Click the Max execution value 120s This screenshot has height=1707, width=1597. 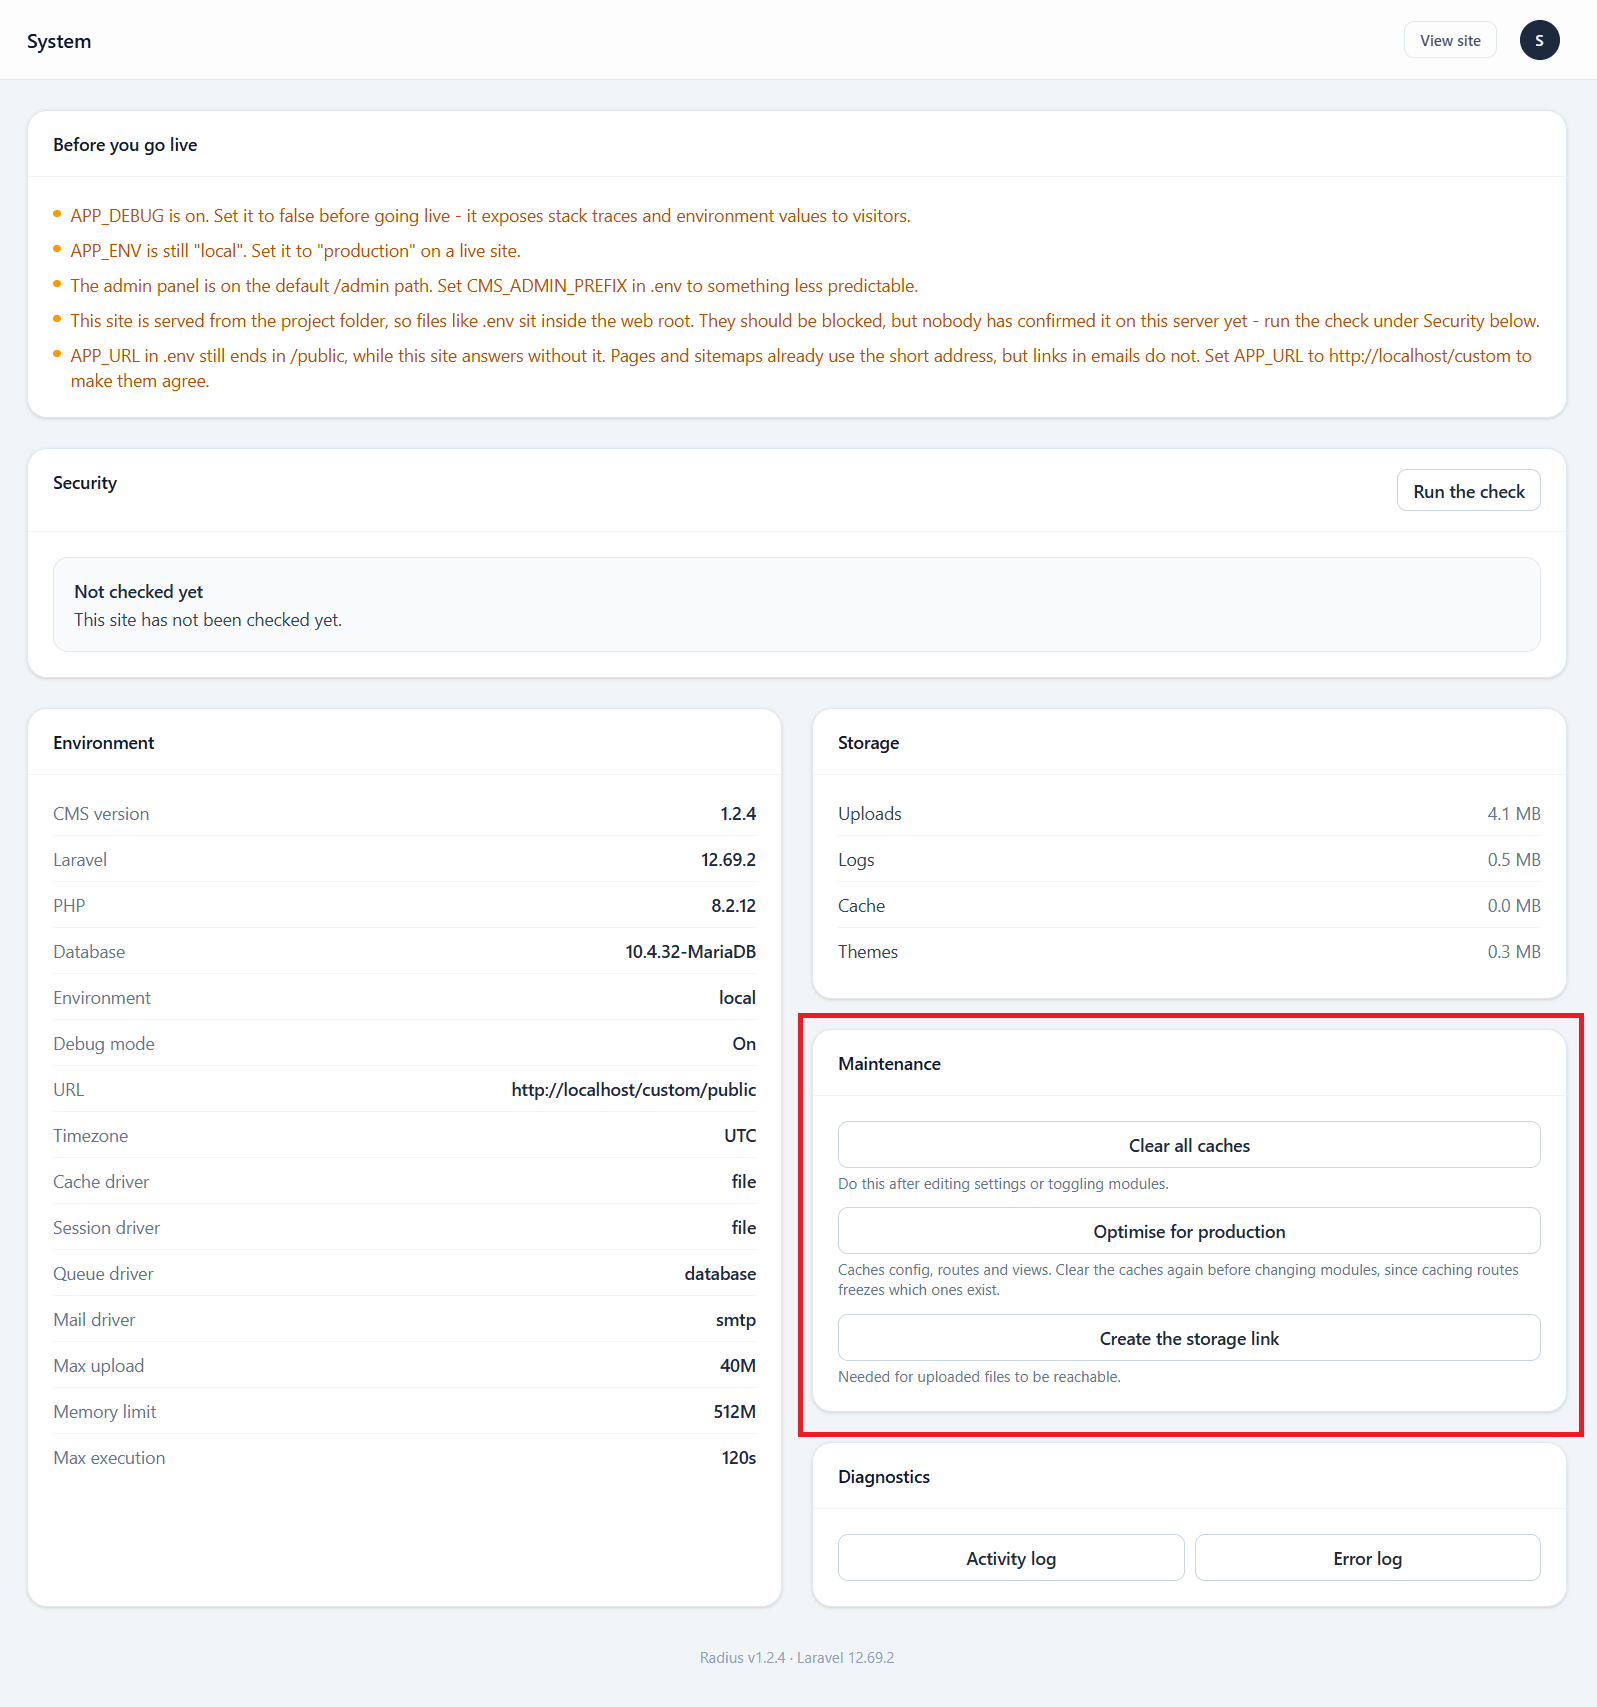click(739, 1458)
